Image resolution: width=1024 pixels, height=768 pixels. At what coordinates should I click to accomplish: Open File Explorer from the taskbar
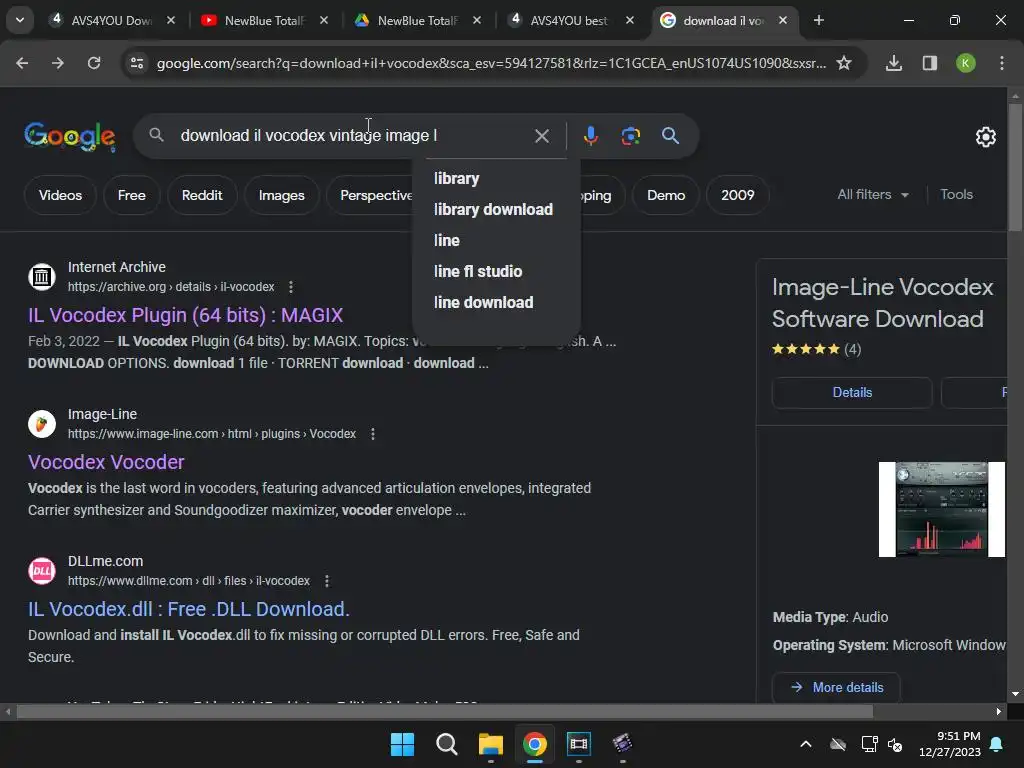(x=490, y=744)
